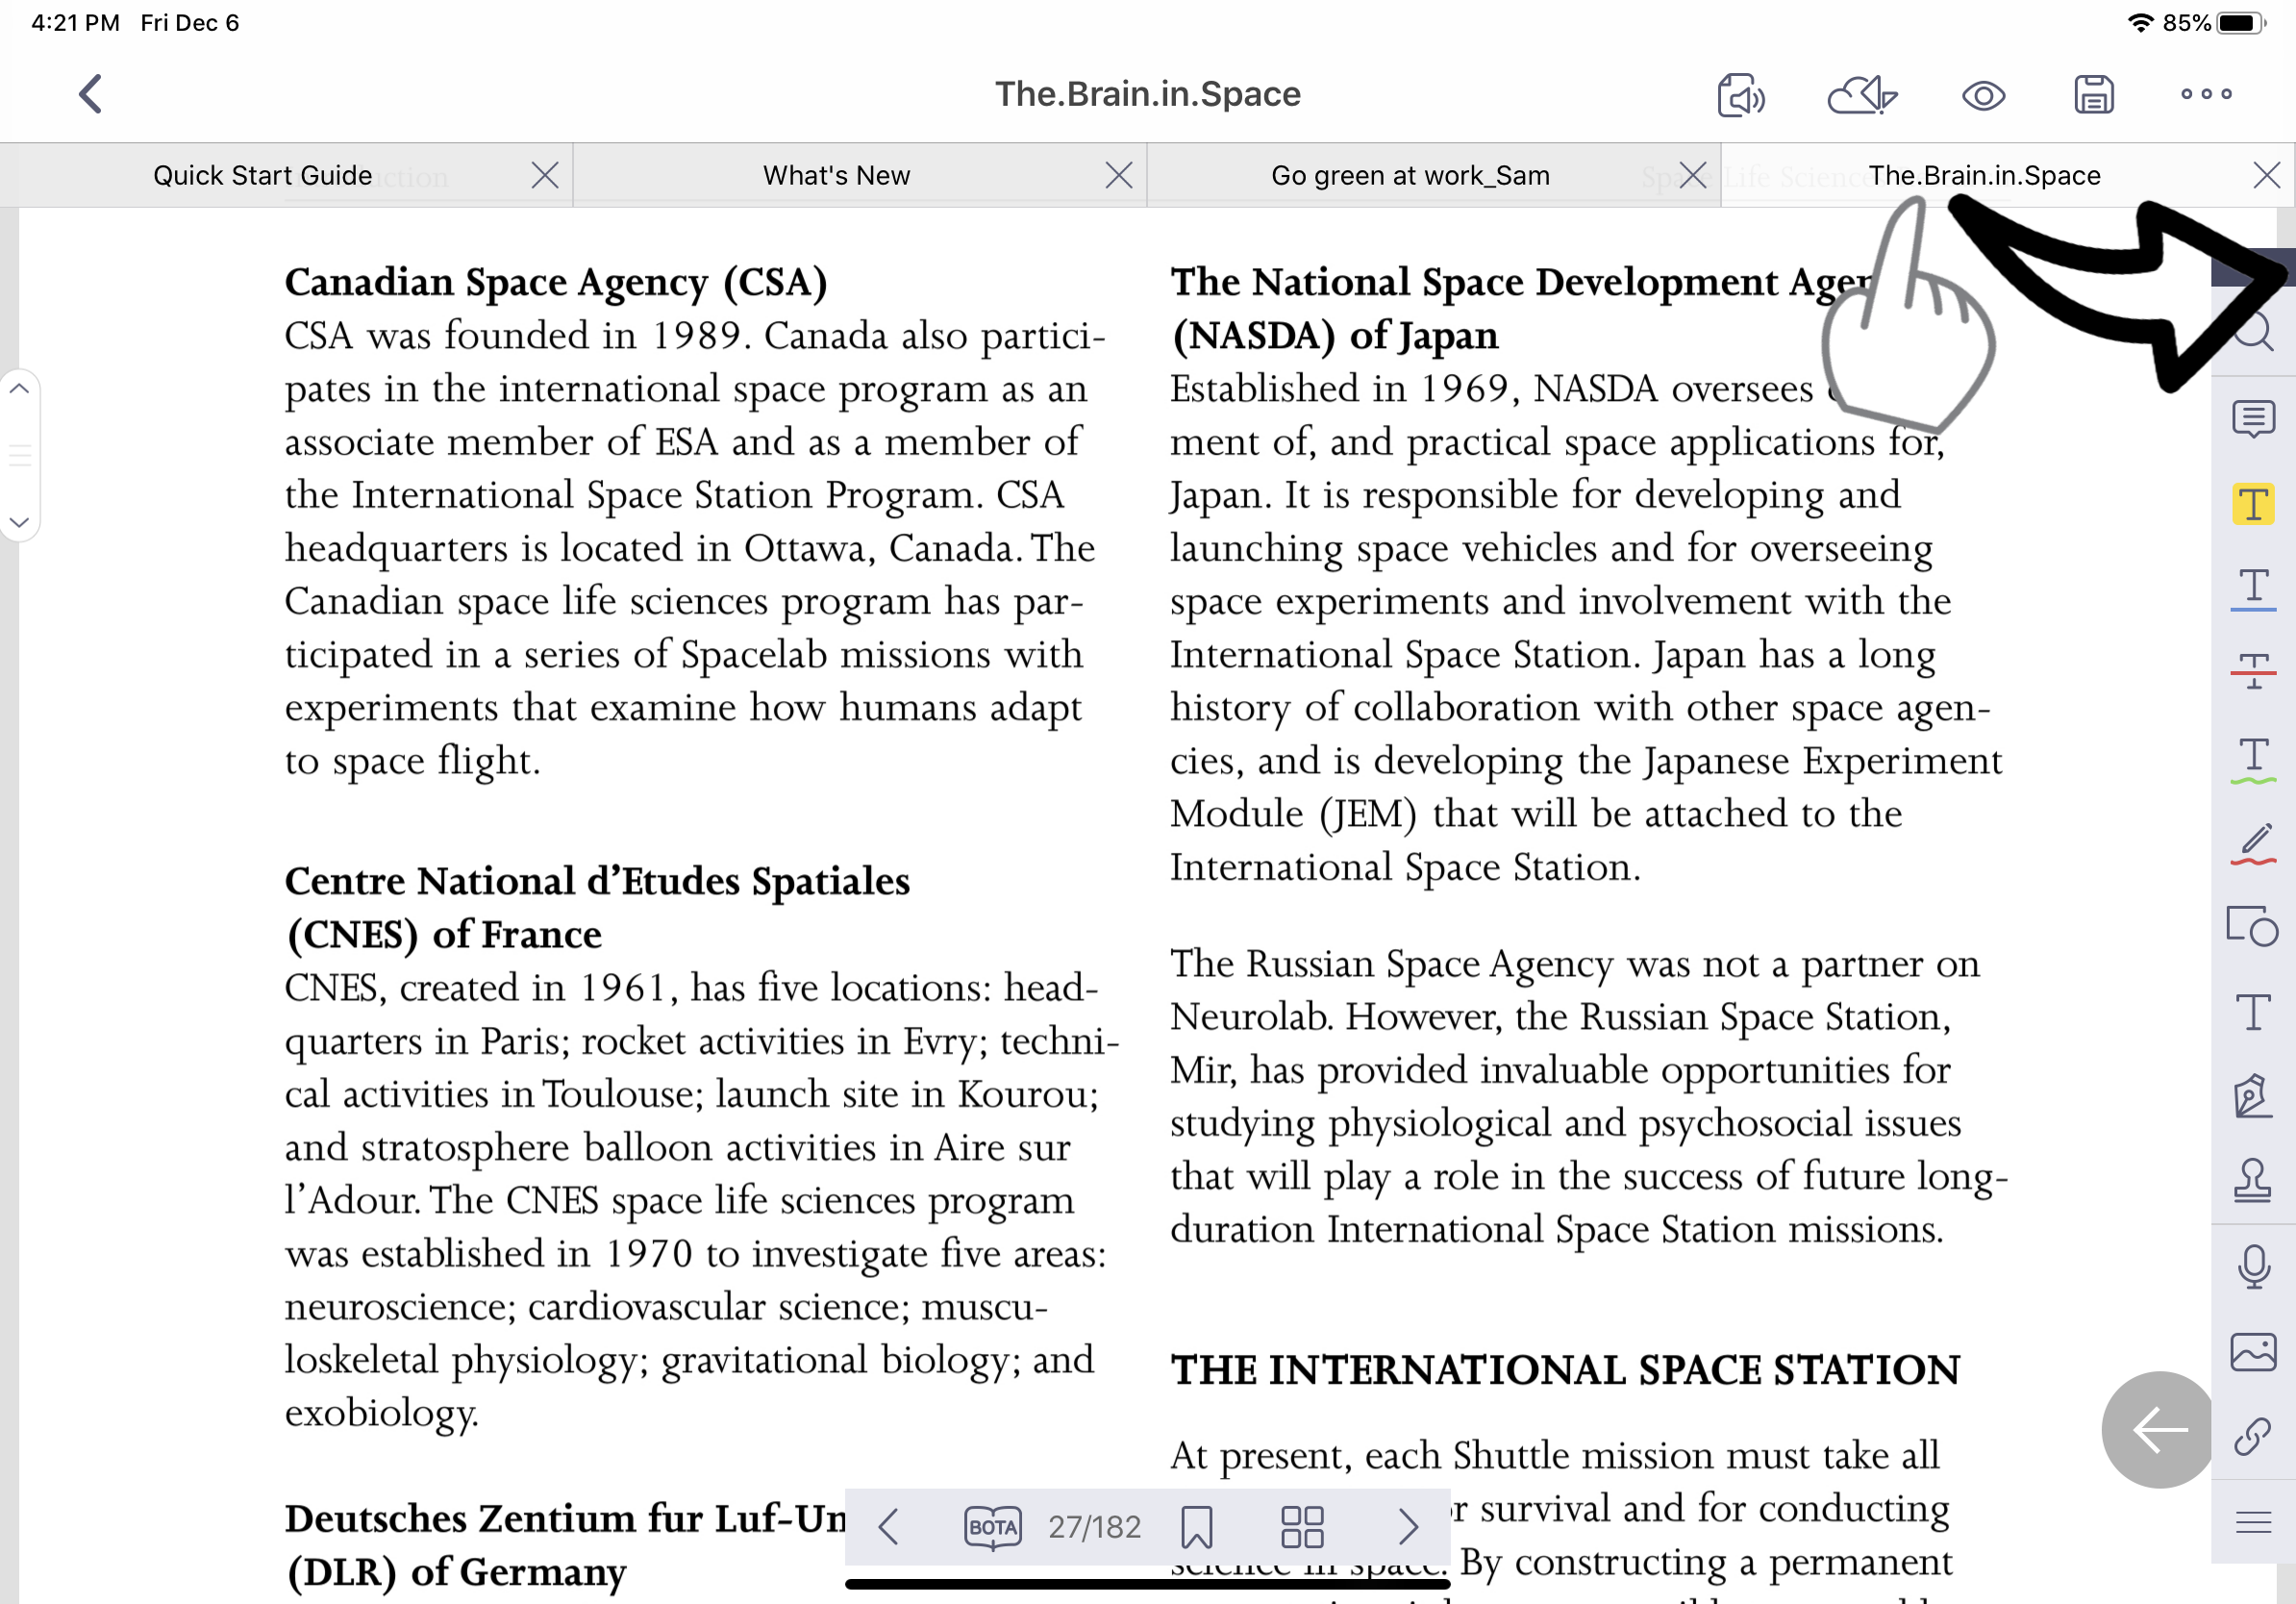Check the battery indicator in status bar
The height and width of the screenshot is (1604, 2296).
click(x=2242, y=22)
